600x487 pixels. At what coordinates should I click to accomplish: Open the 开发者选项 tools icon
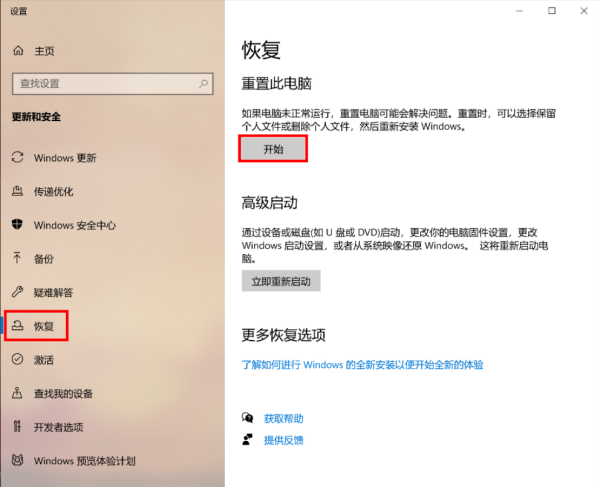(x=17, y=426)
